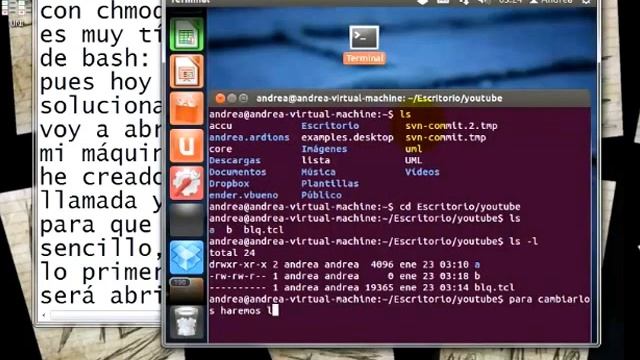Image resolution: width=640 pixels, height=360 pixels.
Task: Click 'con chmod' line in text editor
Action: pyautogui.click(x=101, y=11)
